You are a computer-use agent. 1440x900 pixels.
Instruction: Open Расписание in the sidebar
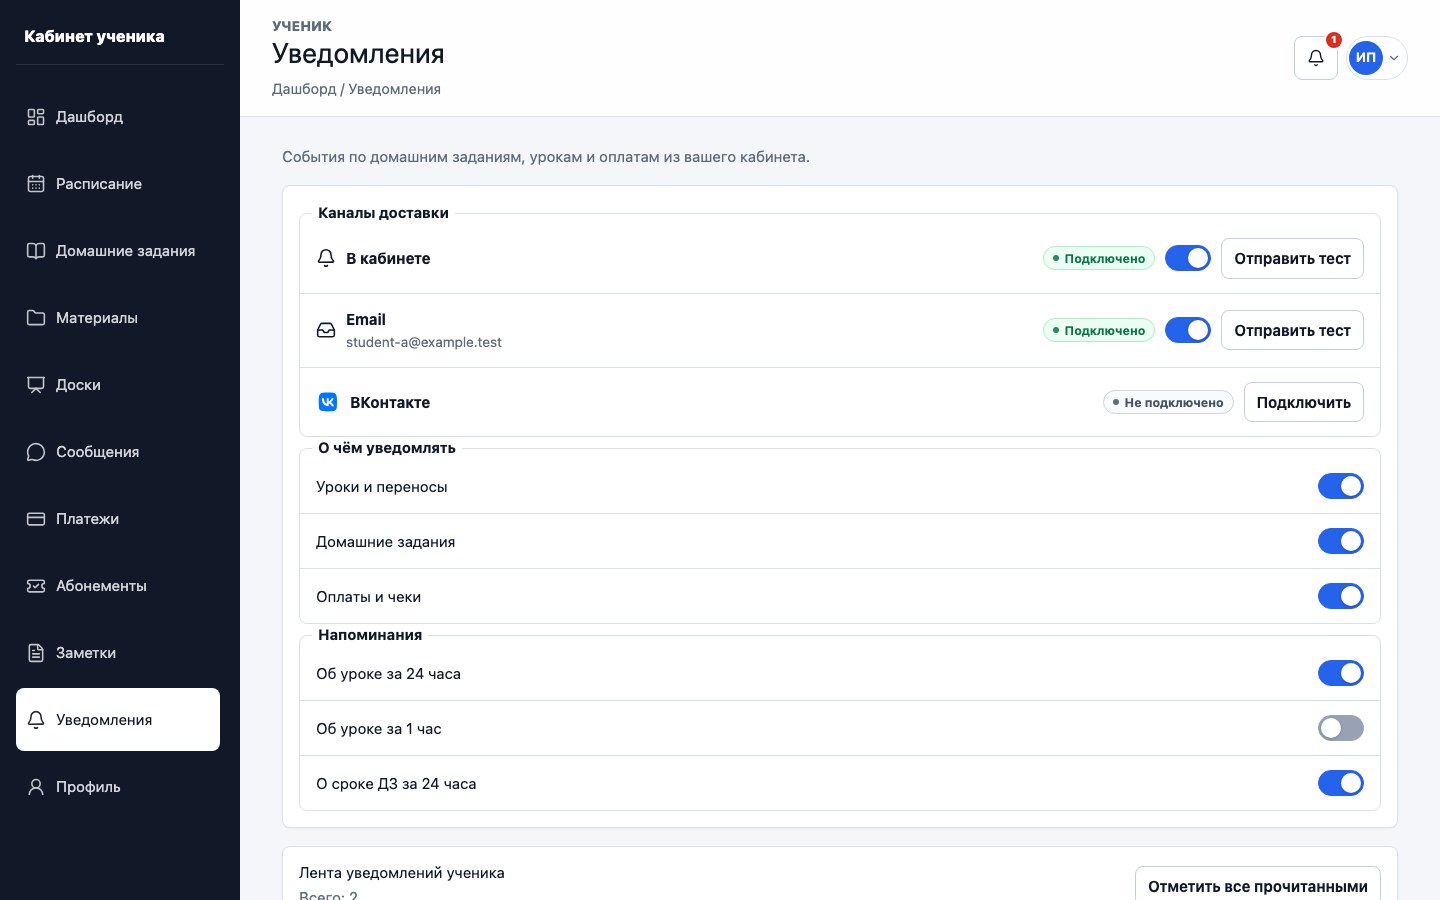[x=118, y=184]
